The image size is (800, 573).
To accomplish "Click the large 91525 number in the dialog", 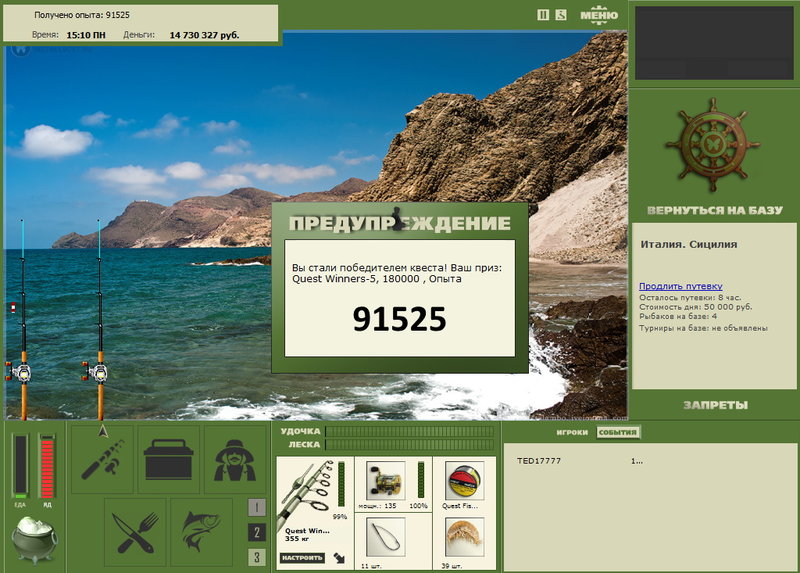I will (399, 319).
